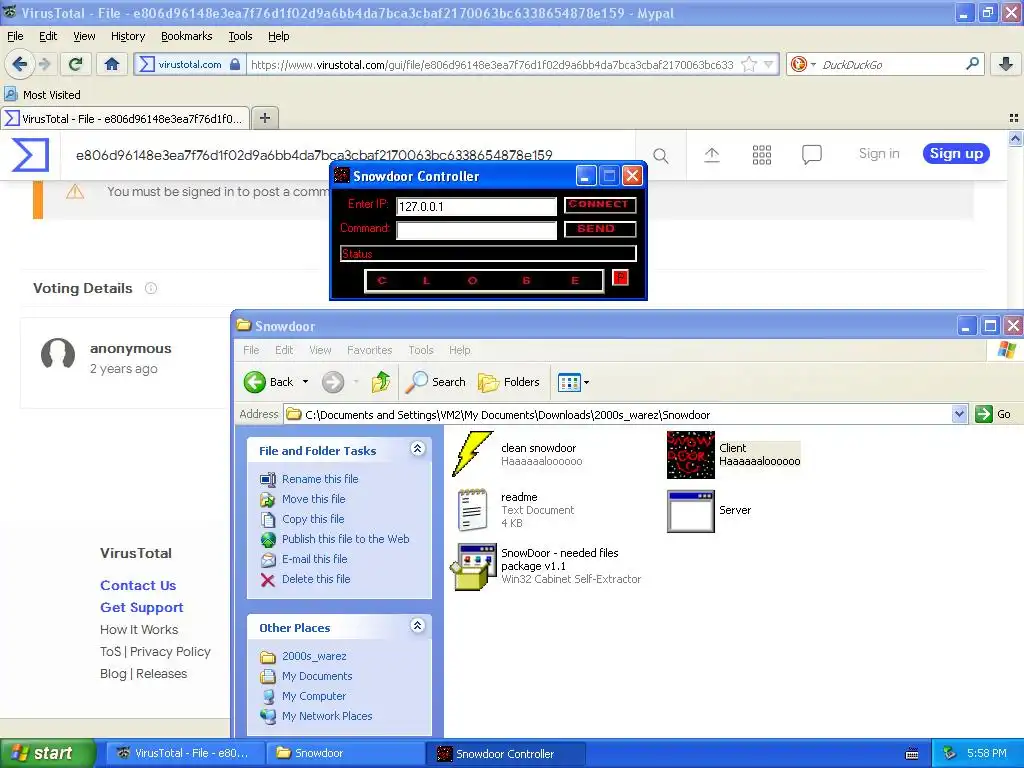Select the Server application file

coord(690,511)
